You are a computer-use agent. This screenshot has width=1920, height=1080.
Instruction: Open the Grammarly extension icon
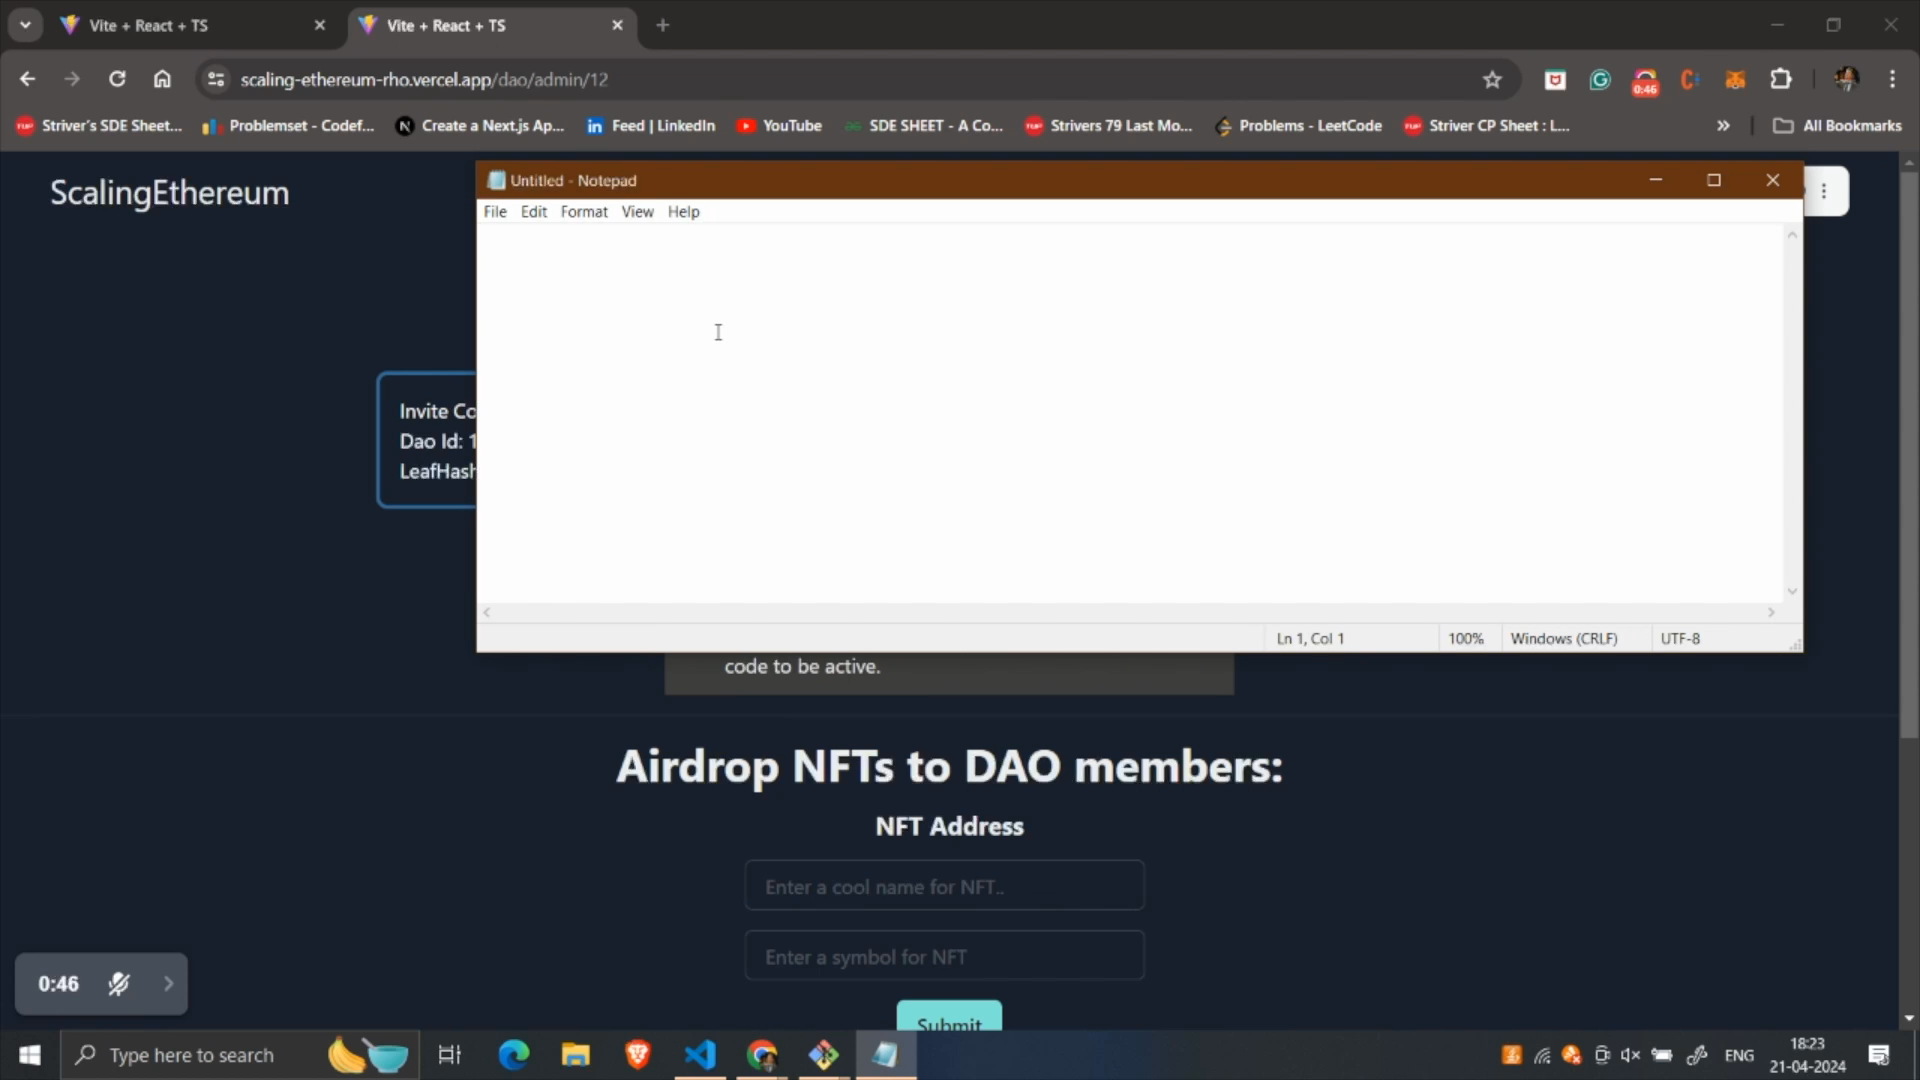pos(1600,79)
